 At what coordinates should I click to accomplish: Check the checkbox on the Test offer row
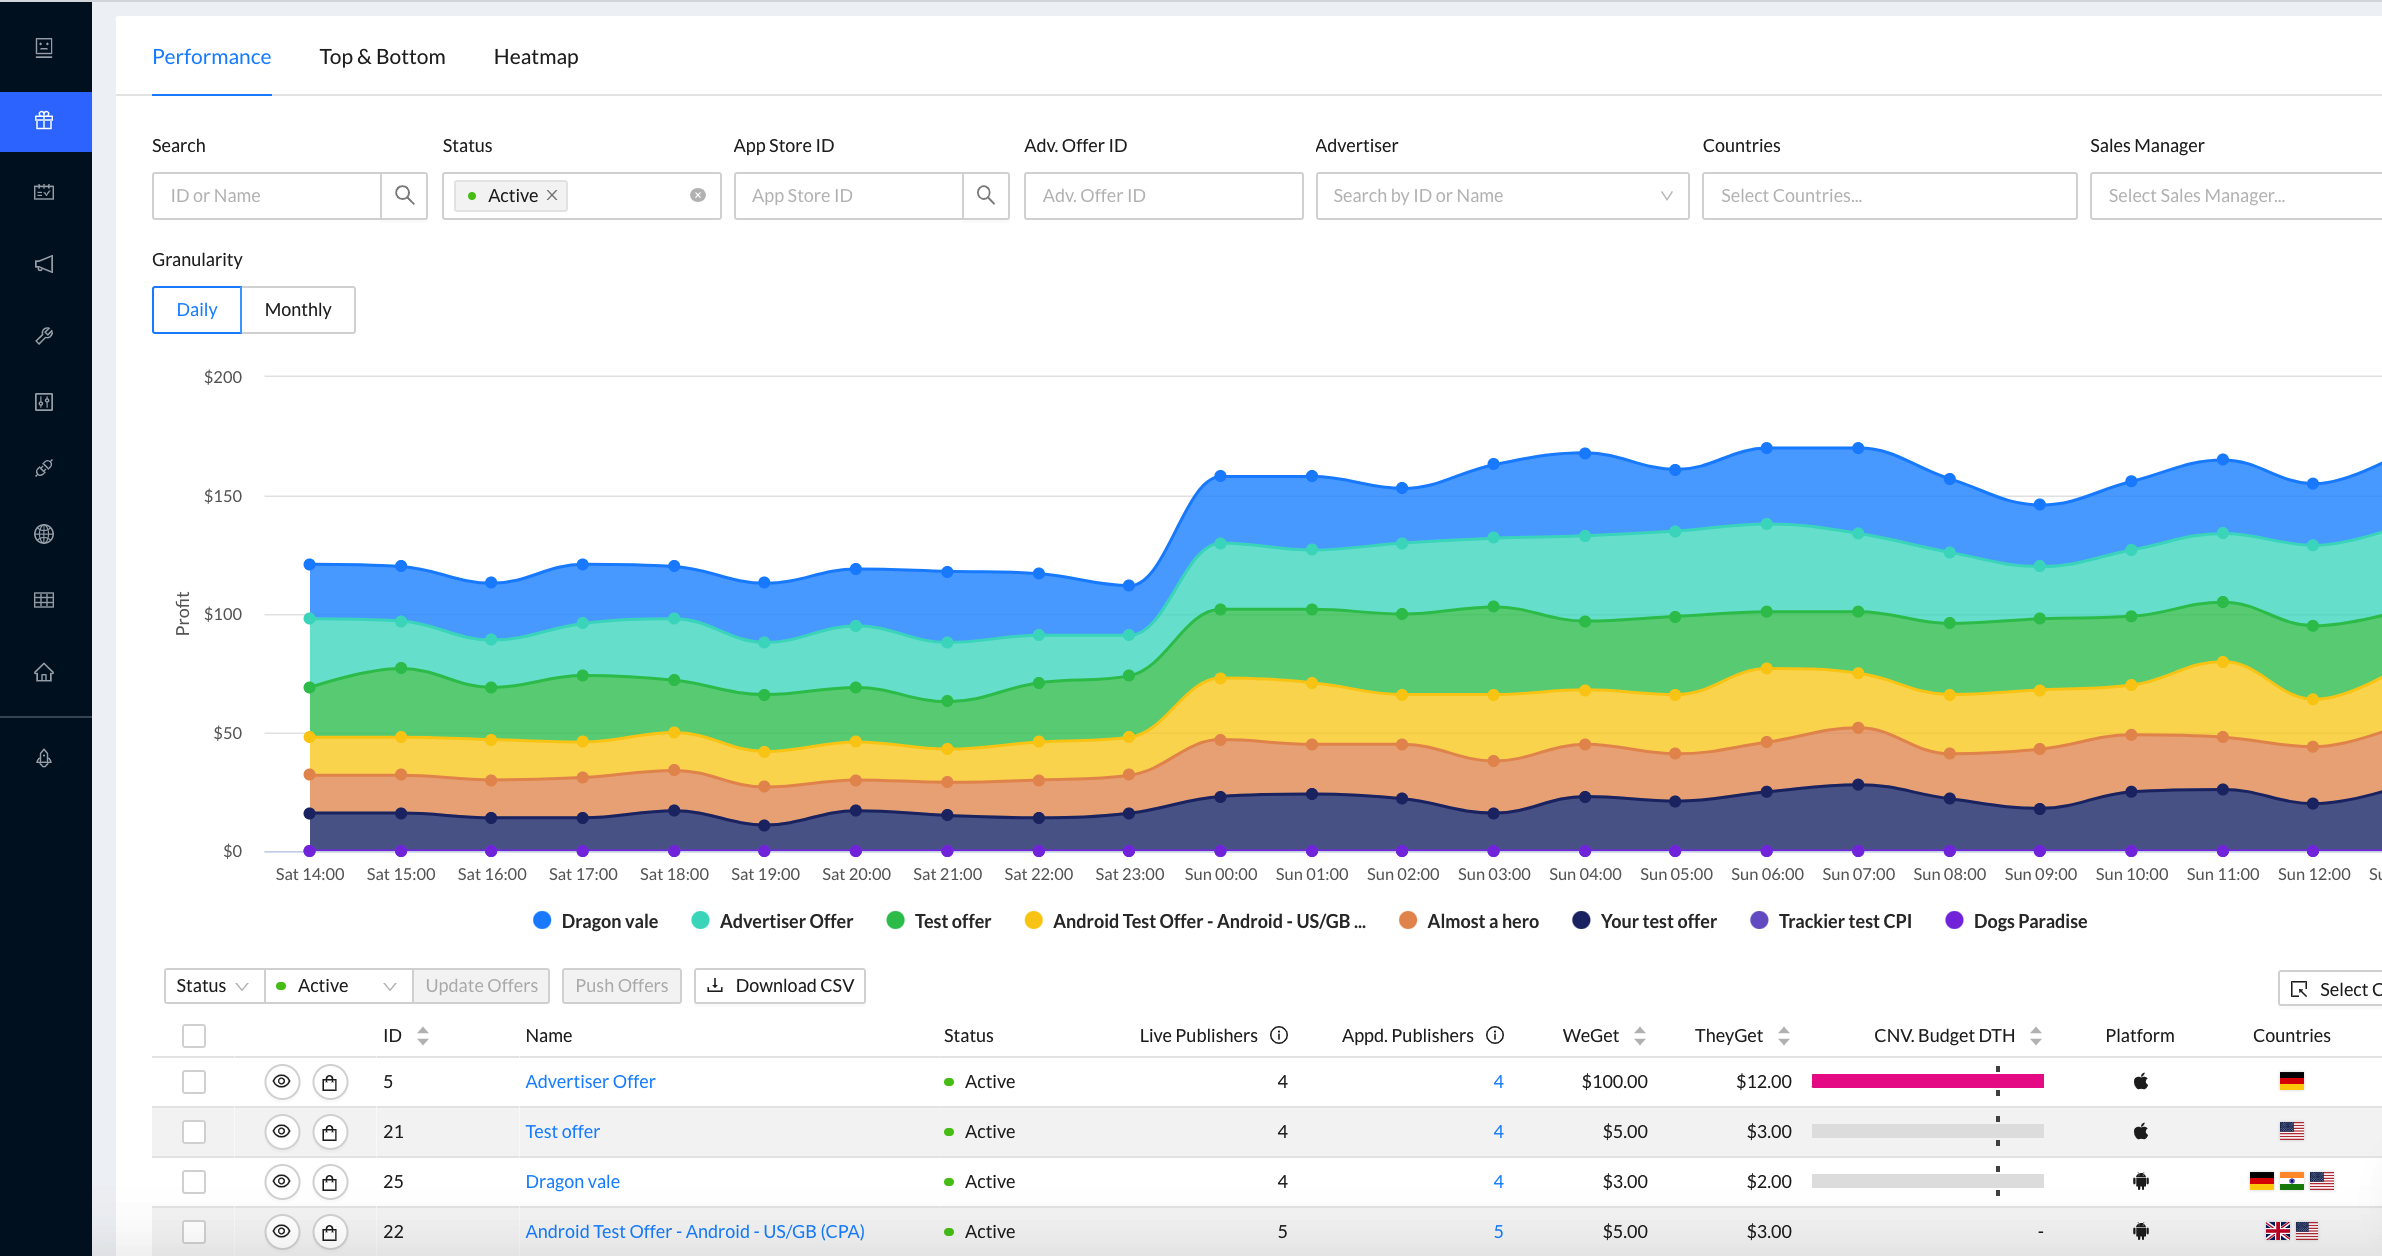(194, 1131)
